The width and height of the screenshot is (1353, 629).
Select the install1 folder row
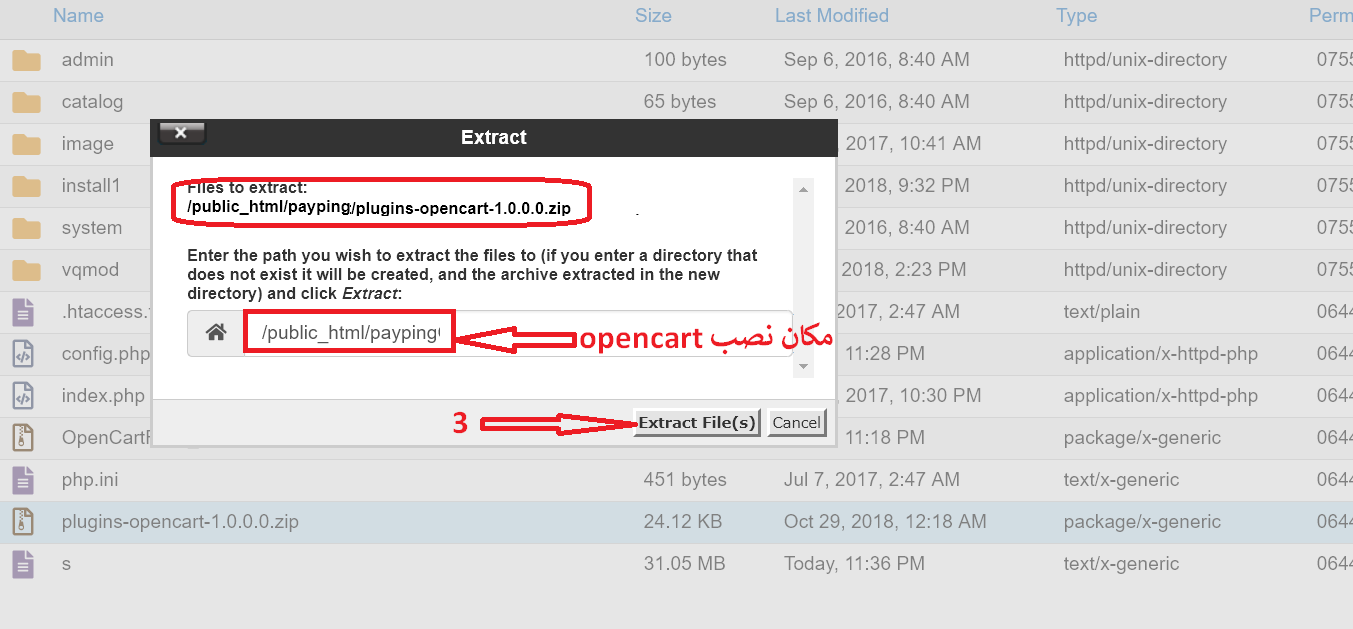pyautogui.click(x=676, y=186)
